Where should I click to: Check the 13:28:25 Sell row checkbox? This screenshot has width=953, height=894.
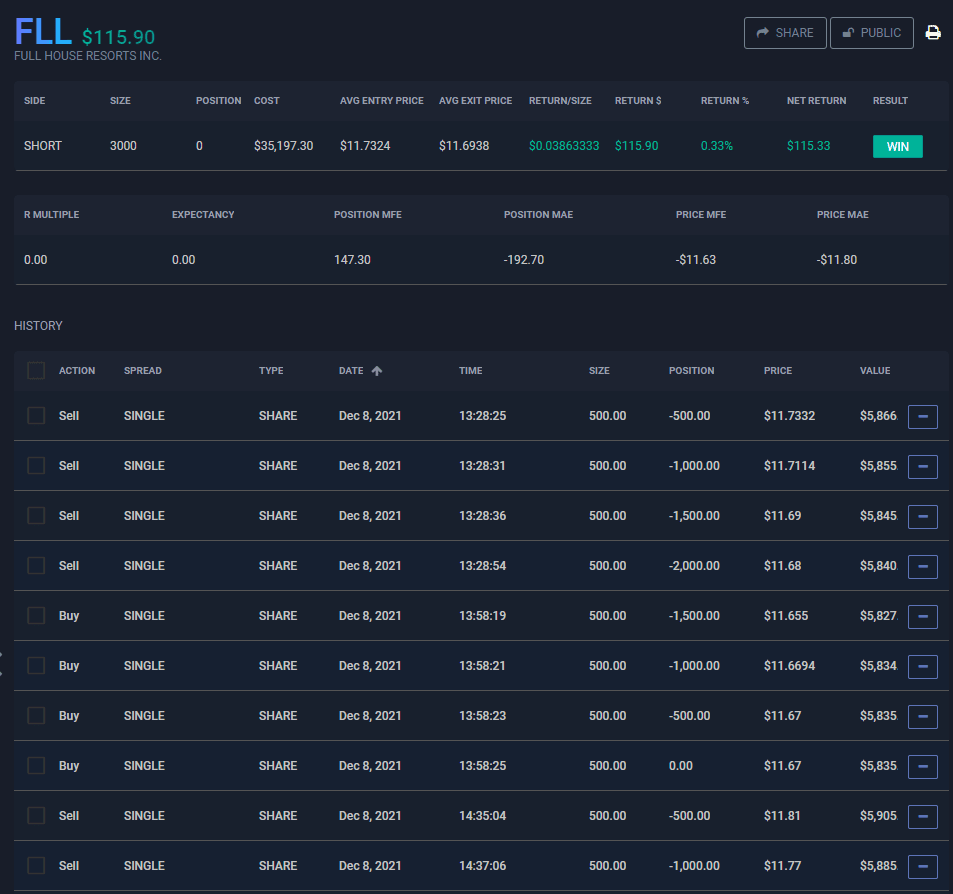point(36,416)
